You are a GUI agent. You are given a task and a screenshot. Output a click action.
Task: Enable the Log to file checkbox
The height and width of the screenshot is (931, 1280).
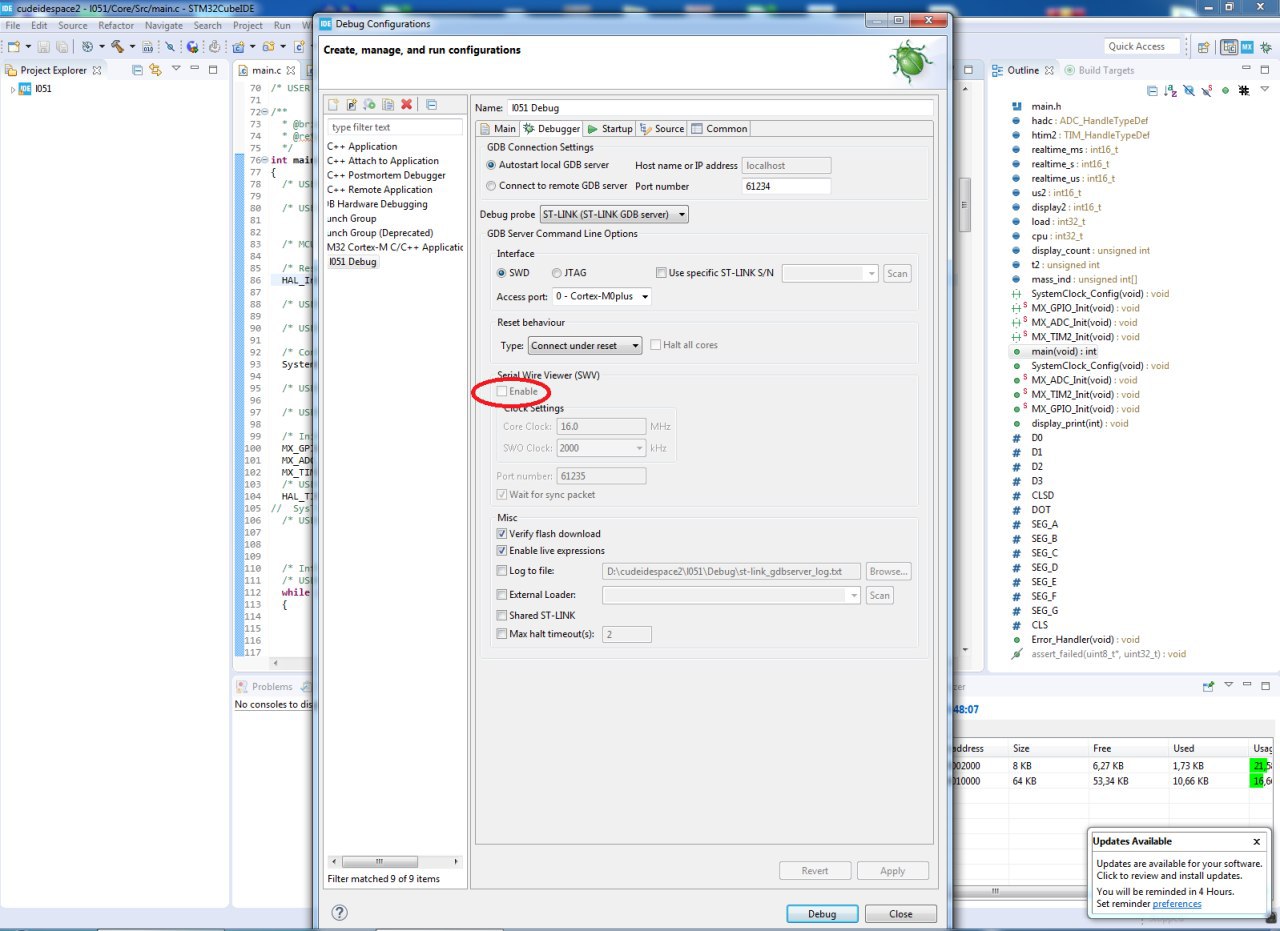pos(502,571)
